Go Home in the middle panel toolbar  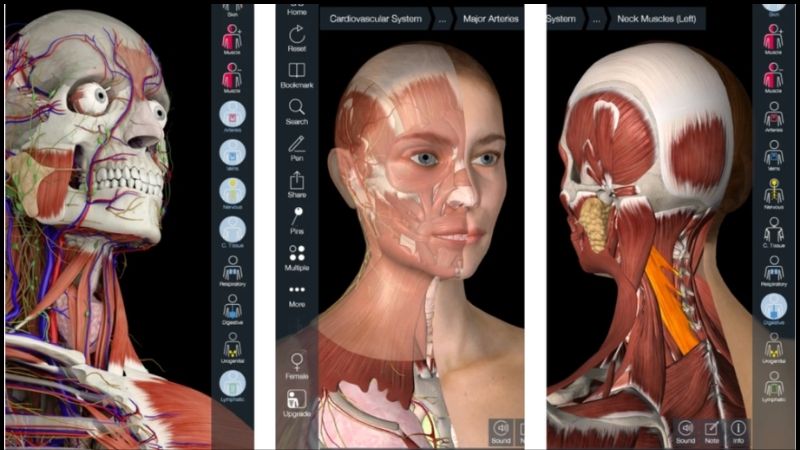click(297, 9)
